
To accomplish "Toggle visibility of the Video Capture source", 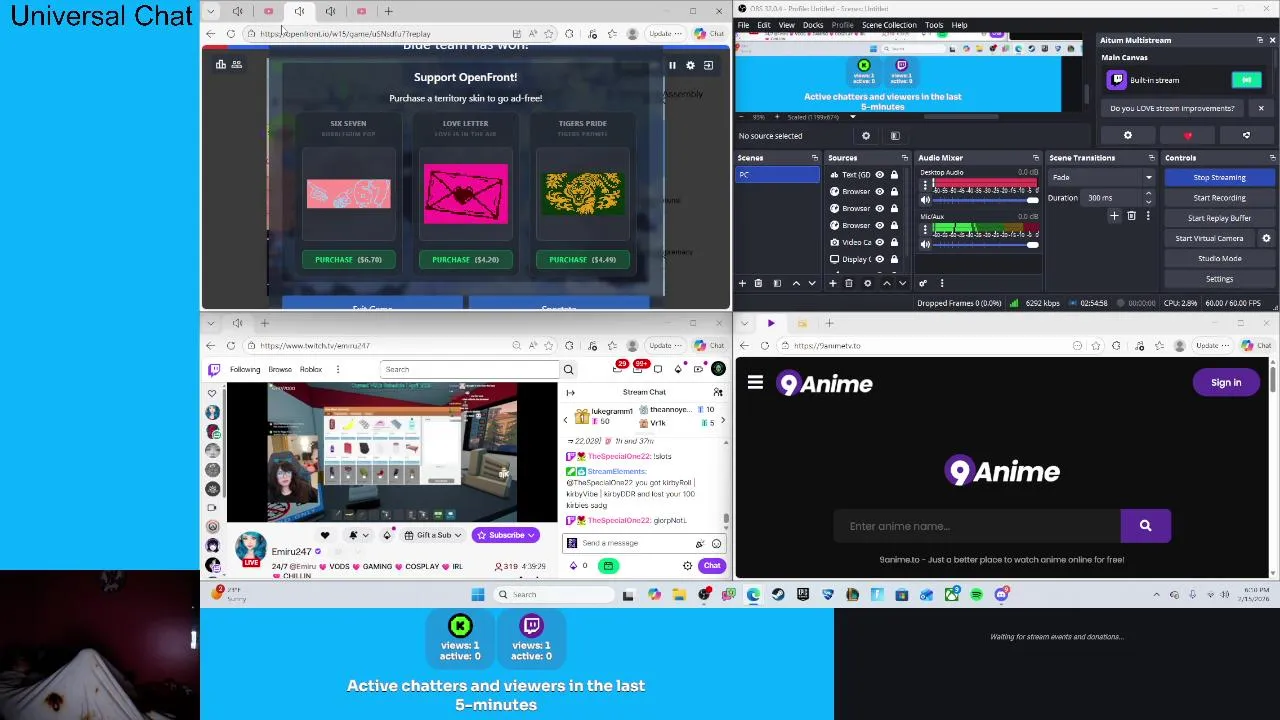I will point(880,242).
